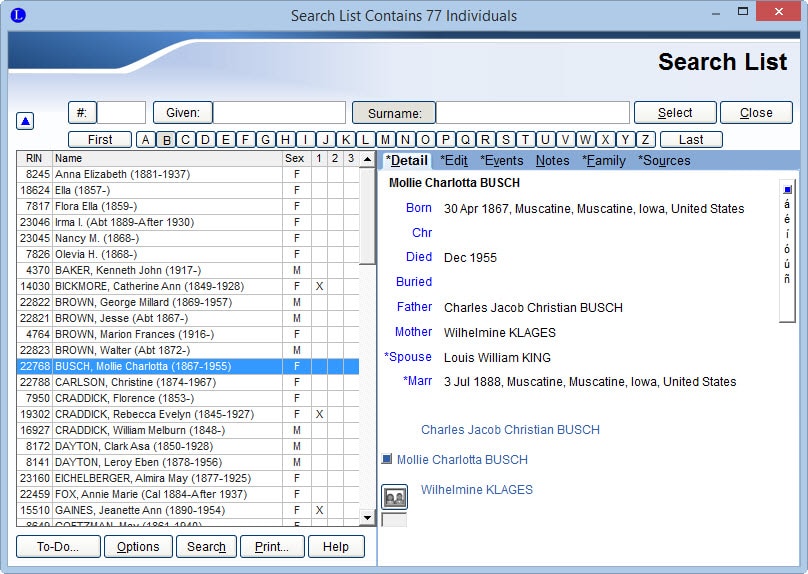Click the Name column header
The image size is (808, 574).
pos(167,158)
